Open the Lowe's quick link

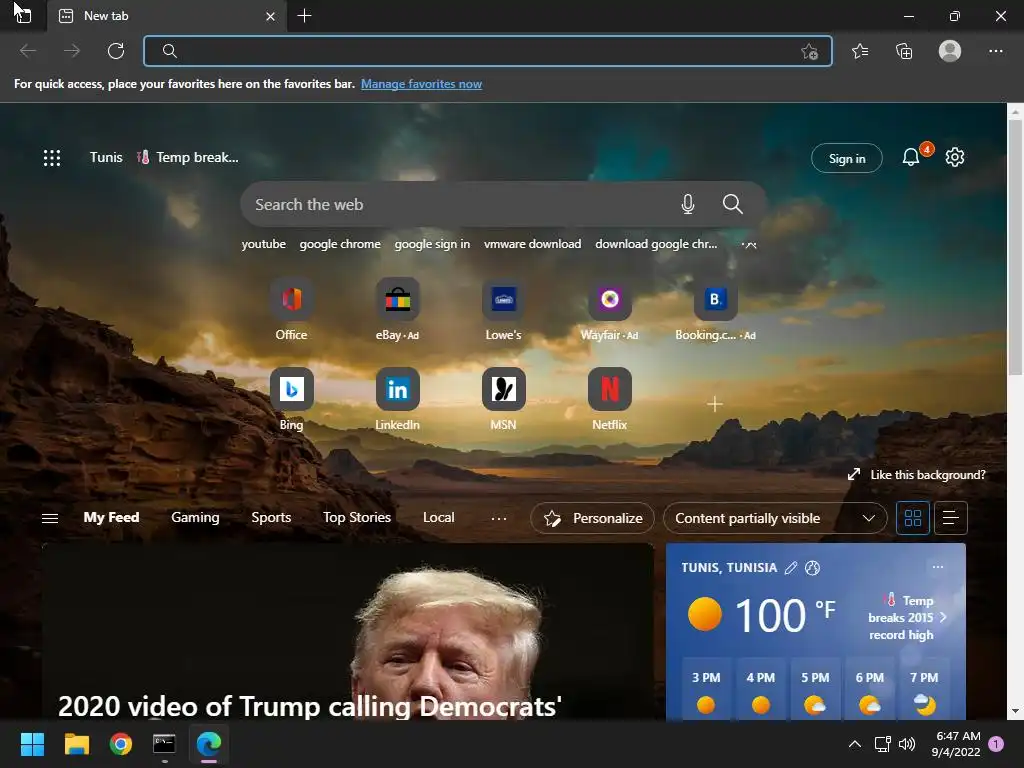pyautogui.click(x=504, y=310)
